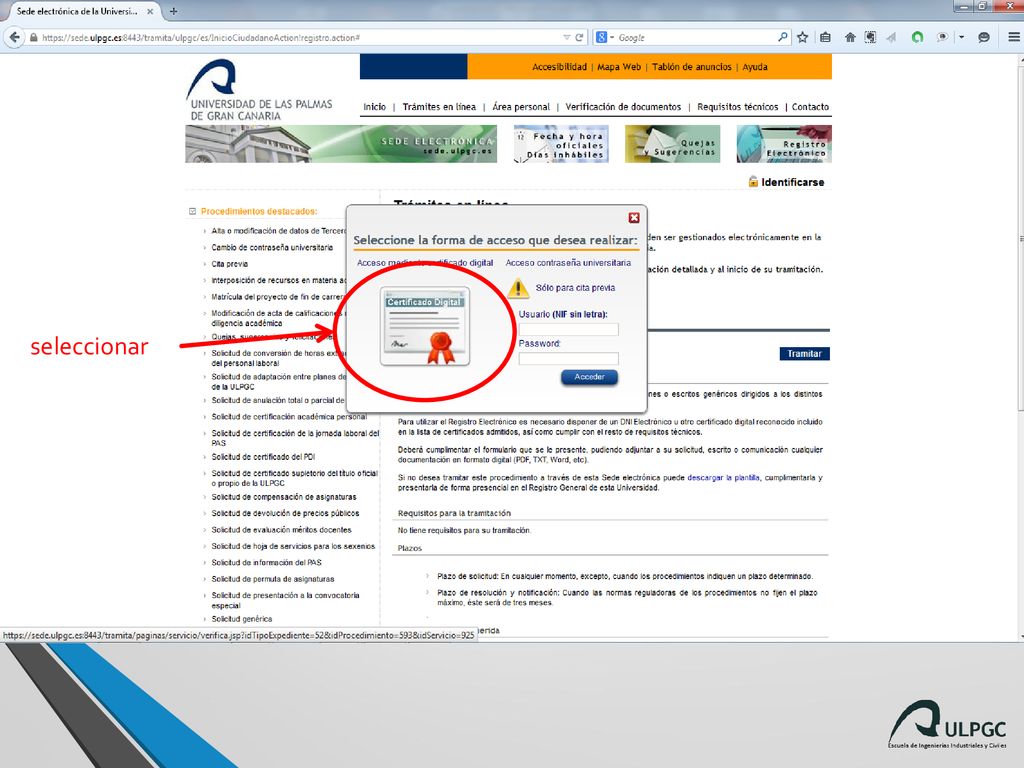The width and height of the screenshot is (1024, 768).
Task: Click descargar la plantilla link
Action: tap(723, 477)
